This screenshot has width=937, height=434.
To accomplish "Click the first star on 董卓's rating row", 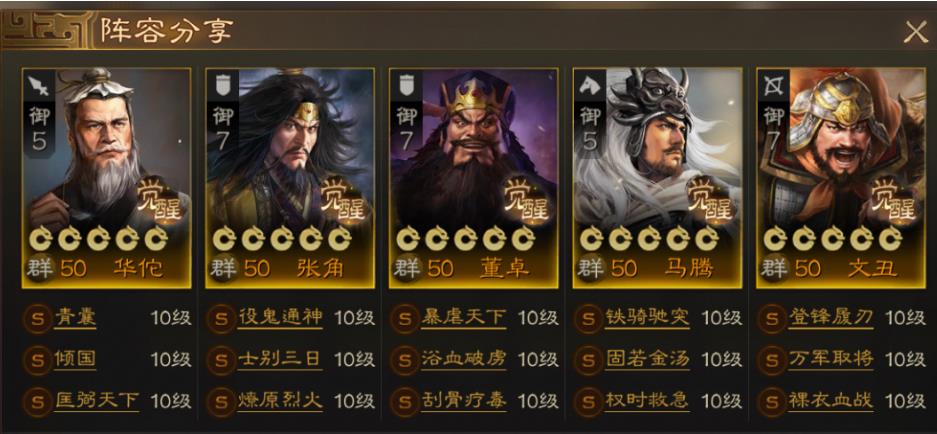I will 408,239.
